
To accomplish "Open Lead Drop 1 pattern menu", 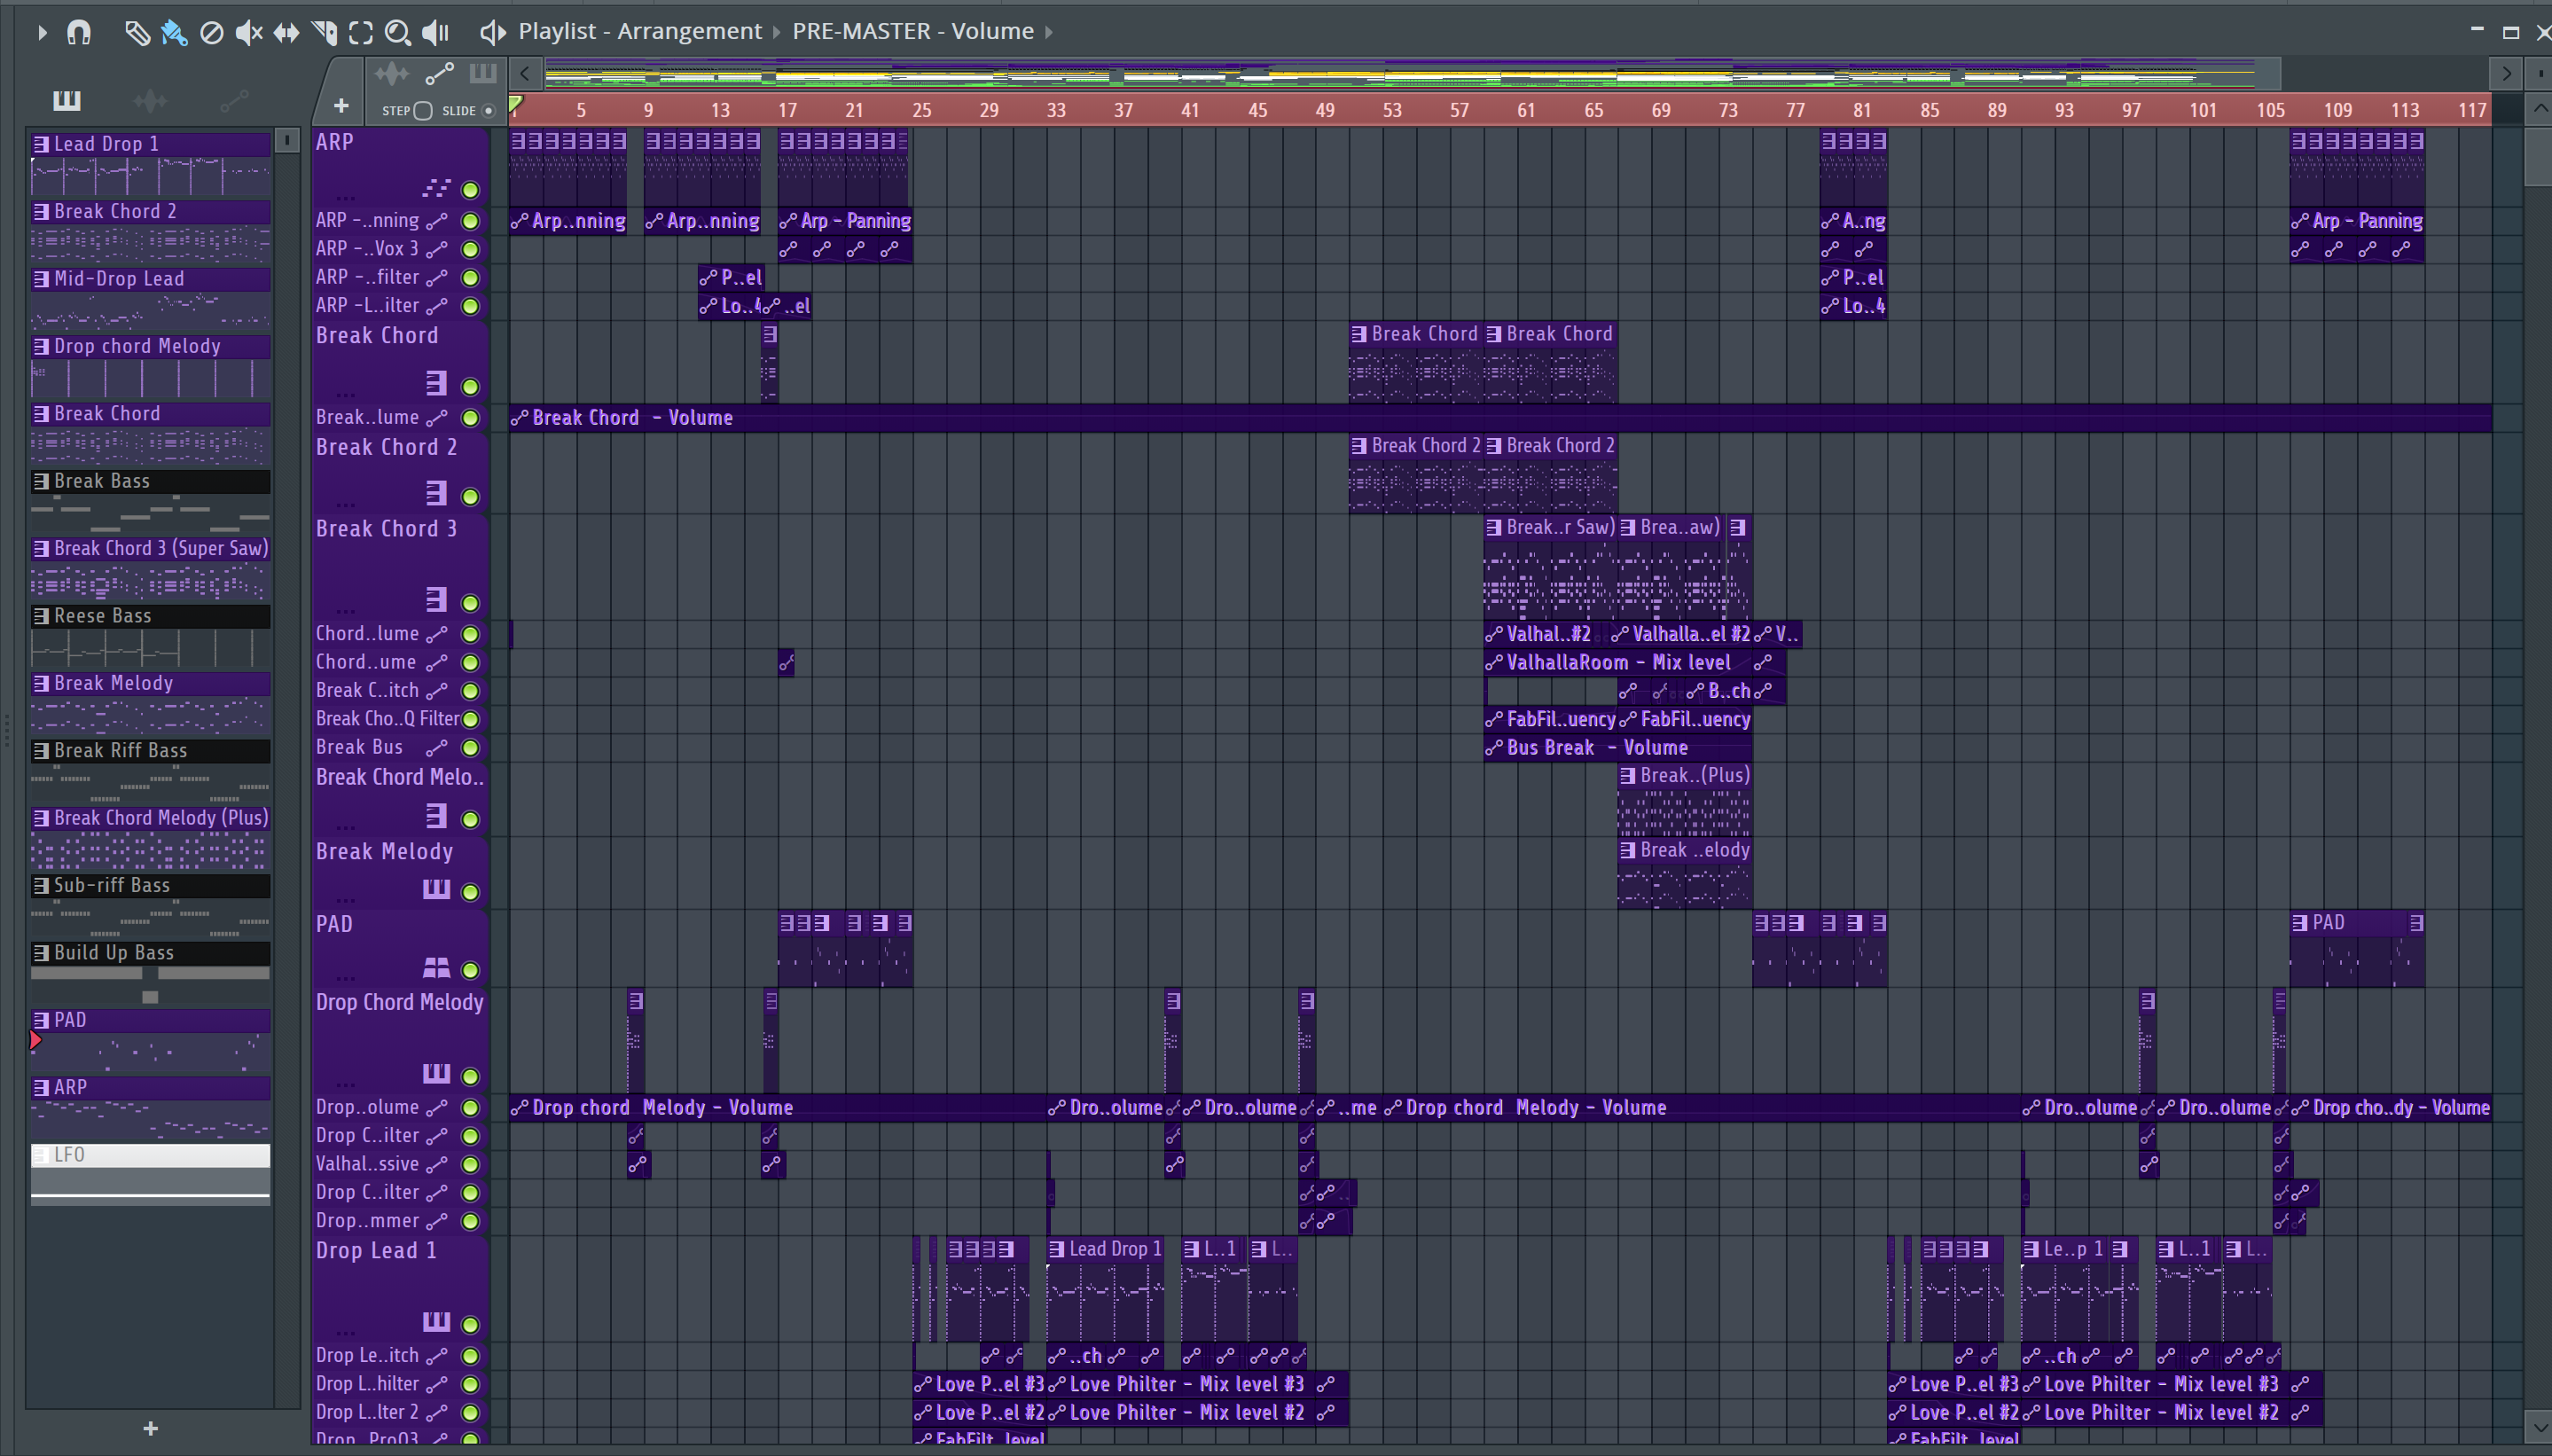I will 41,144.
